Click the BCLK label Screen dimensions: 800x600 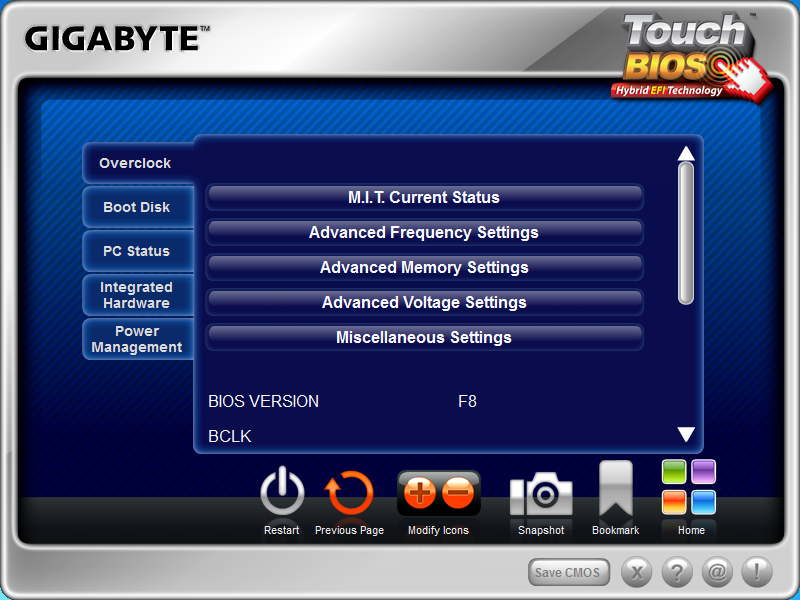point(230,436)
